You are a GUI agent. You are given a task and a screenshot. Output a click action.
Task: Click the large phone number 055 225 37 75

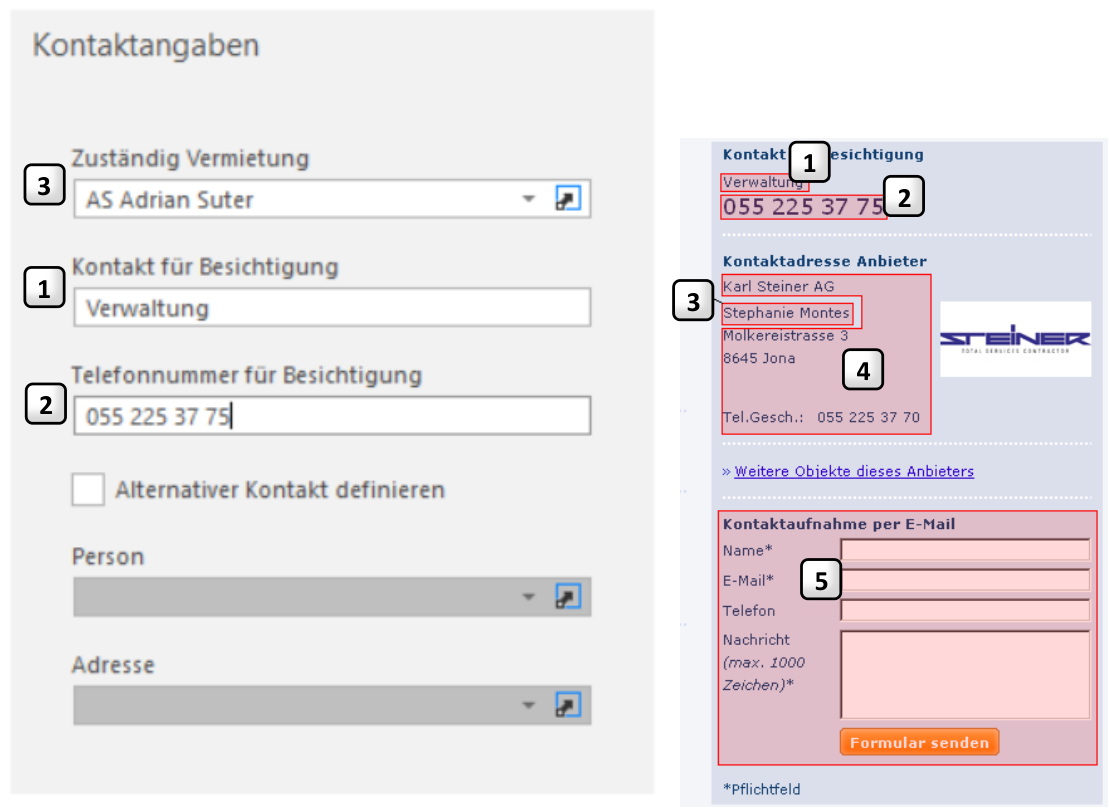803,207
